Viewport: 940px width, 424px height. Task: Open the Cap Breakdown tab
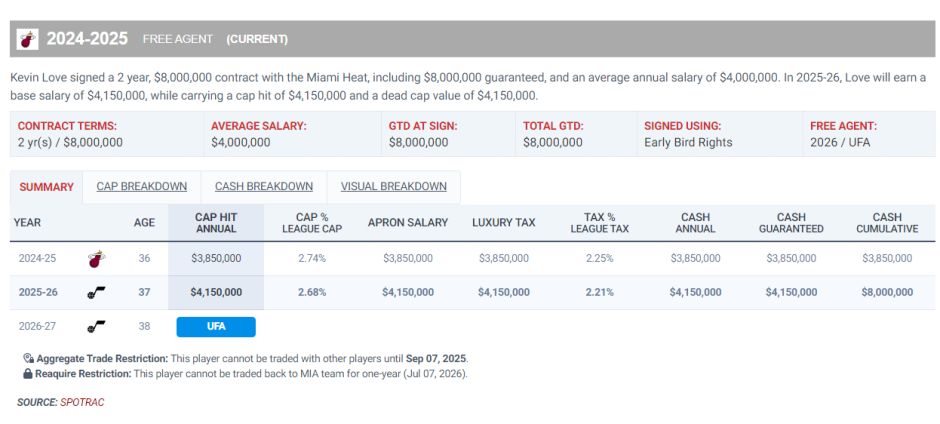(x=141, y=187)
